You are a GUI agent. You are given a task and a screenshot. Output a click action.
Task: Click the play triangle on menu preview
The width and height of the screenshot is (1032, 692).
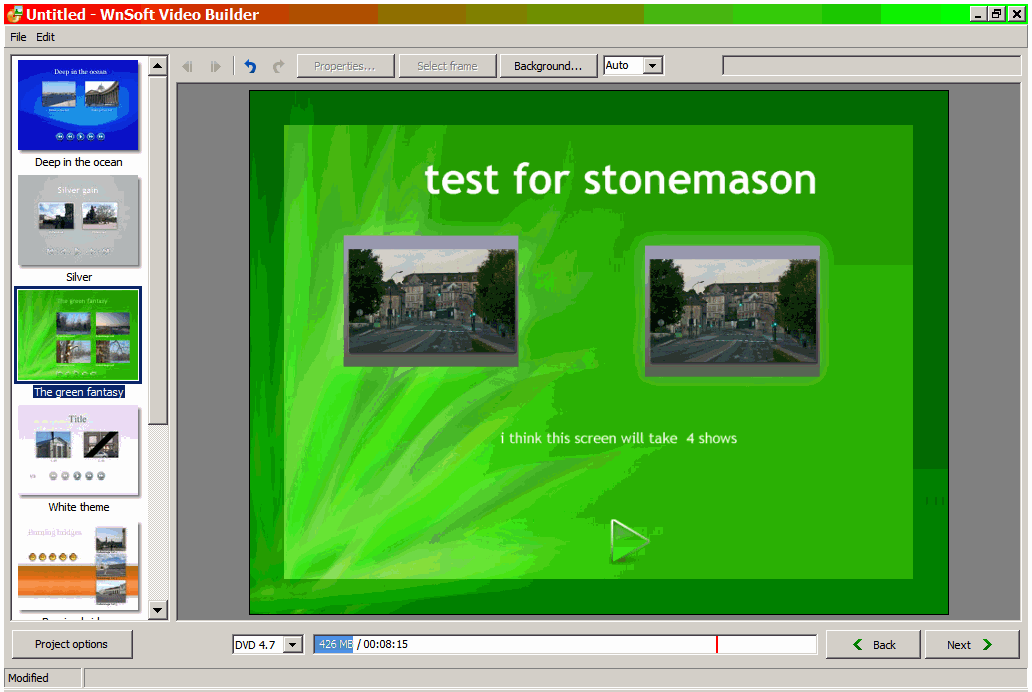pyautogui.click(x=629, y=541)
